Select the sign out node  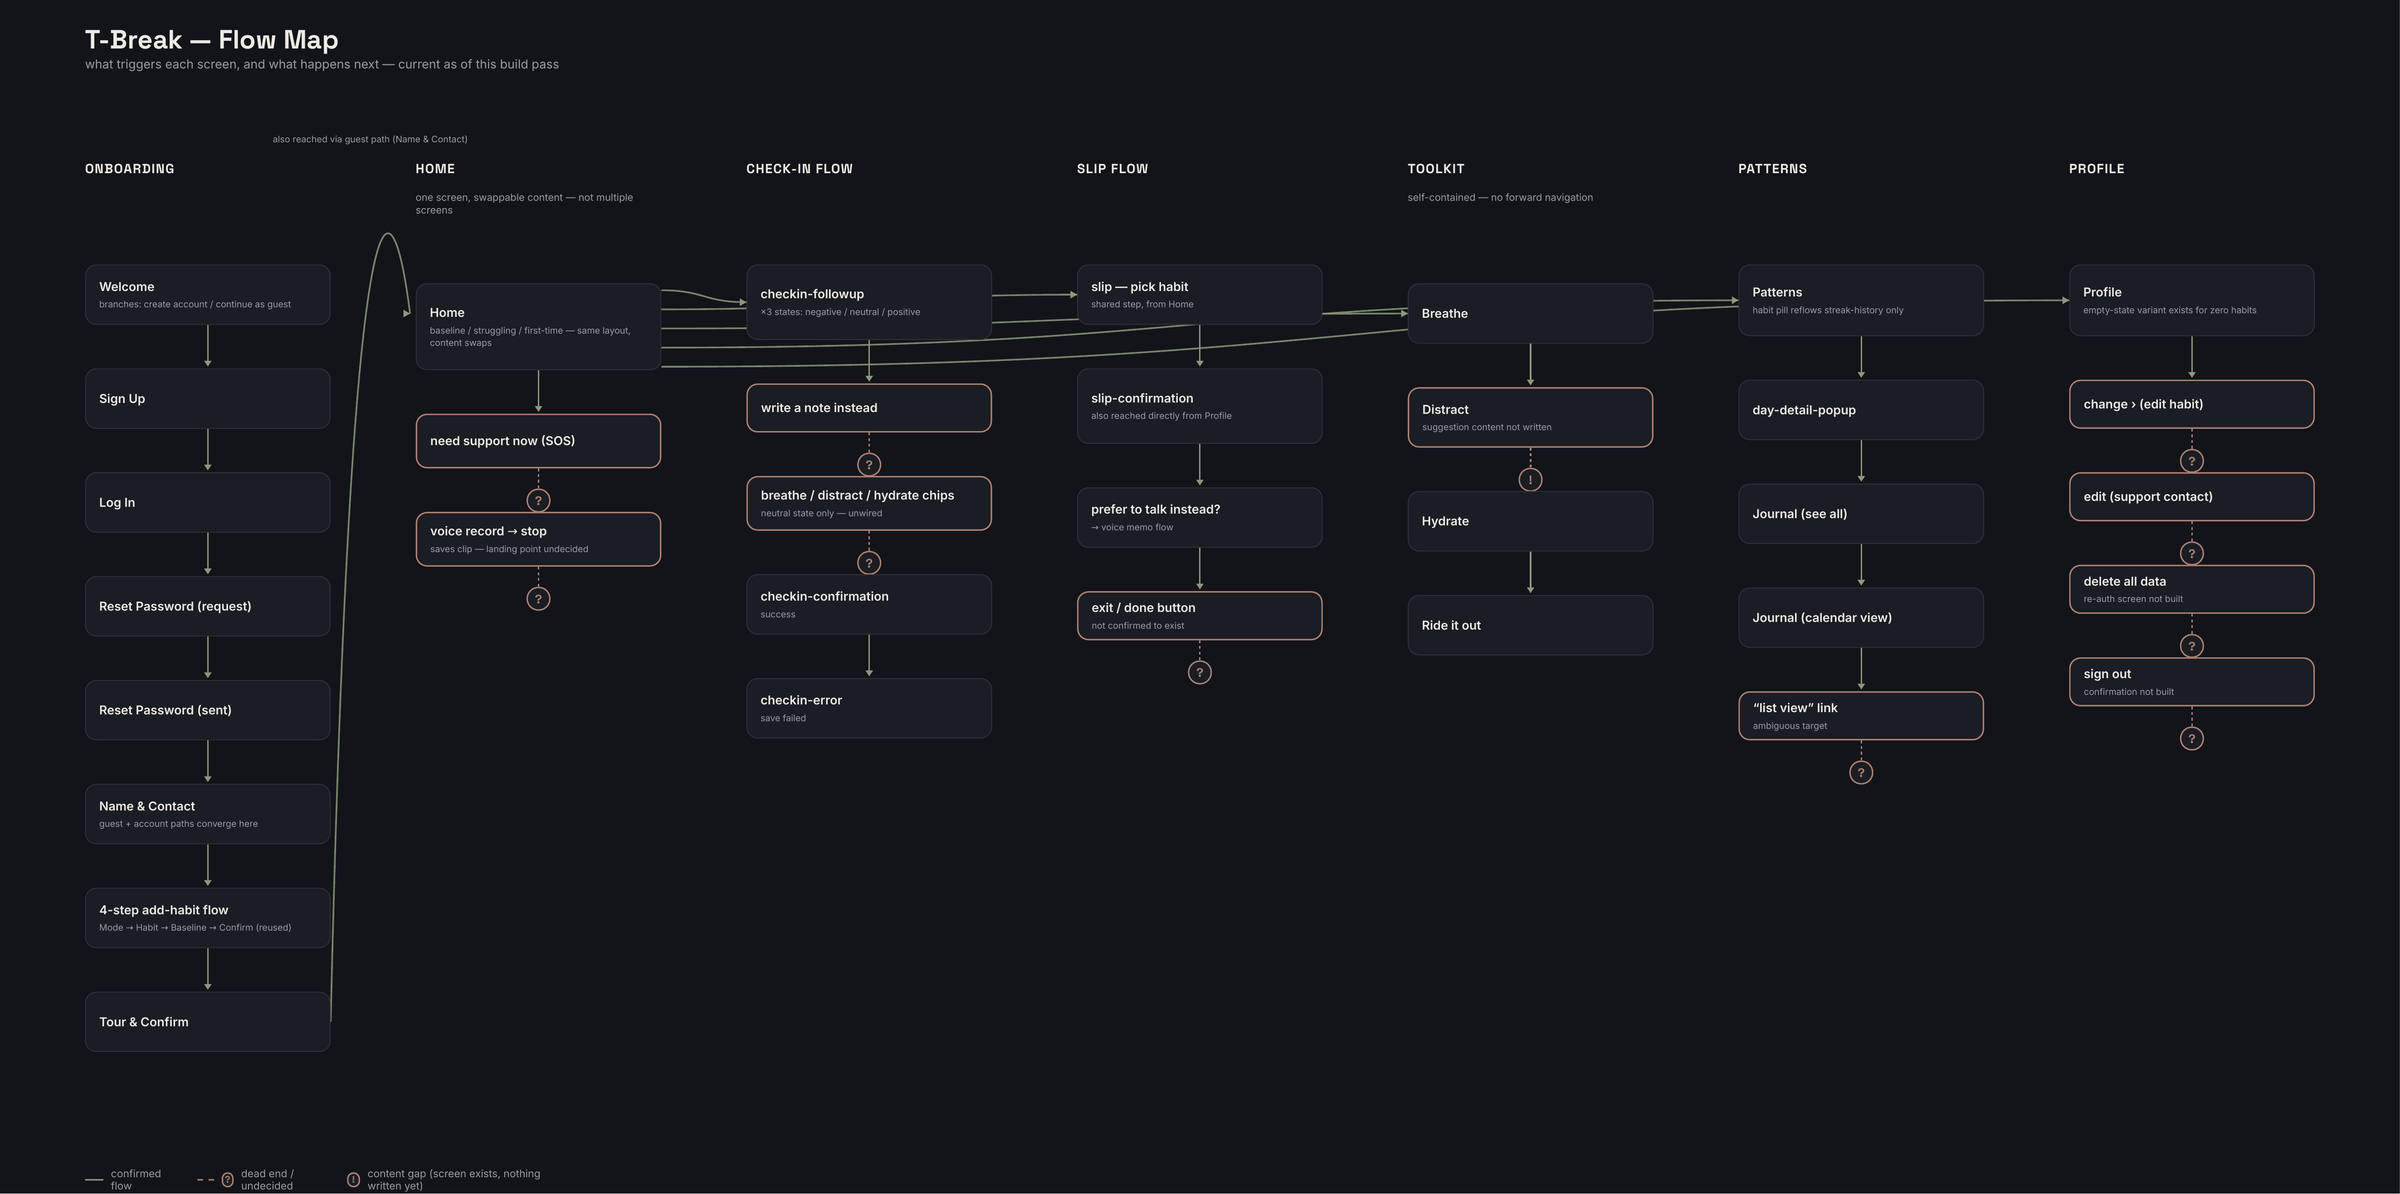tap(2192, 682)
